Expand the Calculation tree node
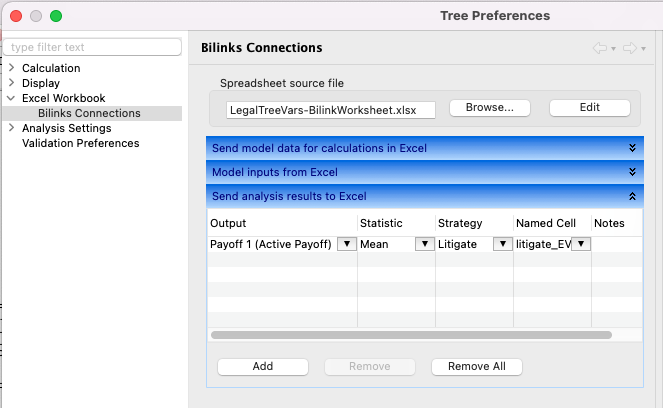The height and width of the screenshot is (408, 663). tap(11, 68)
